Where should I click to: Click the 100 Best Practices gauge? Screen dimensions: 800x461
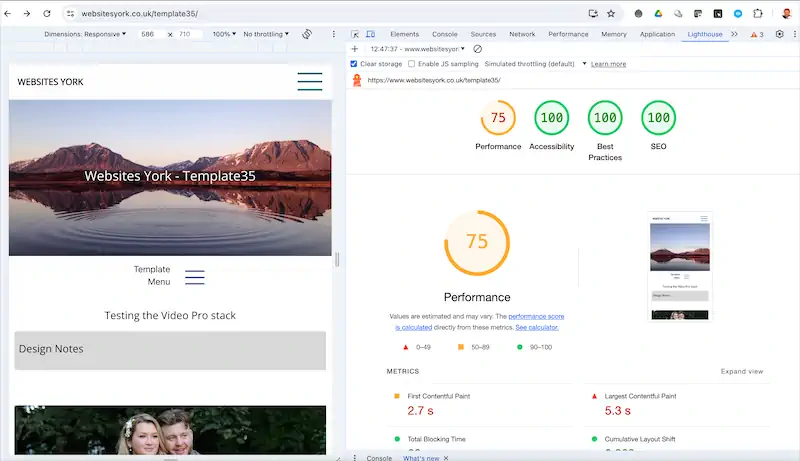click(605, 118)
